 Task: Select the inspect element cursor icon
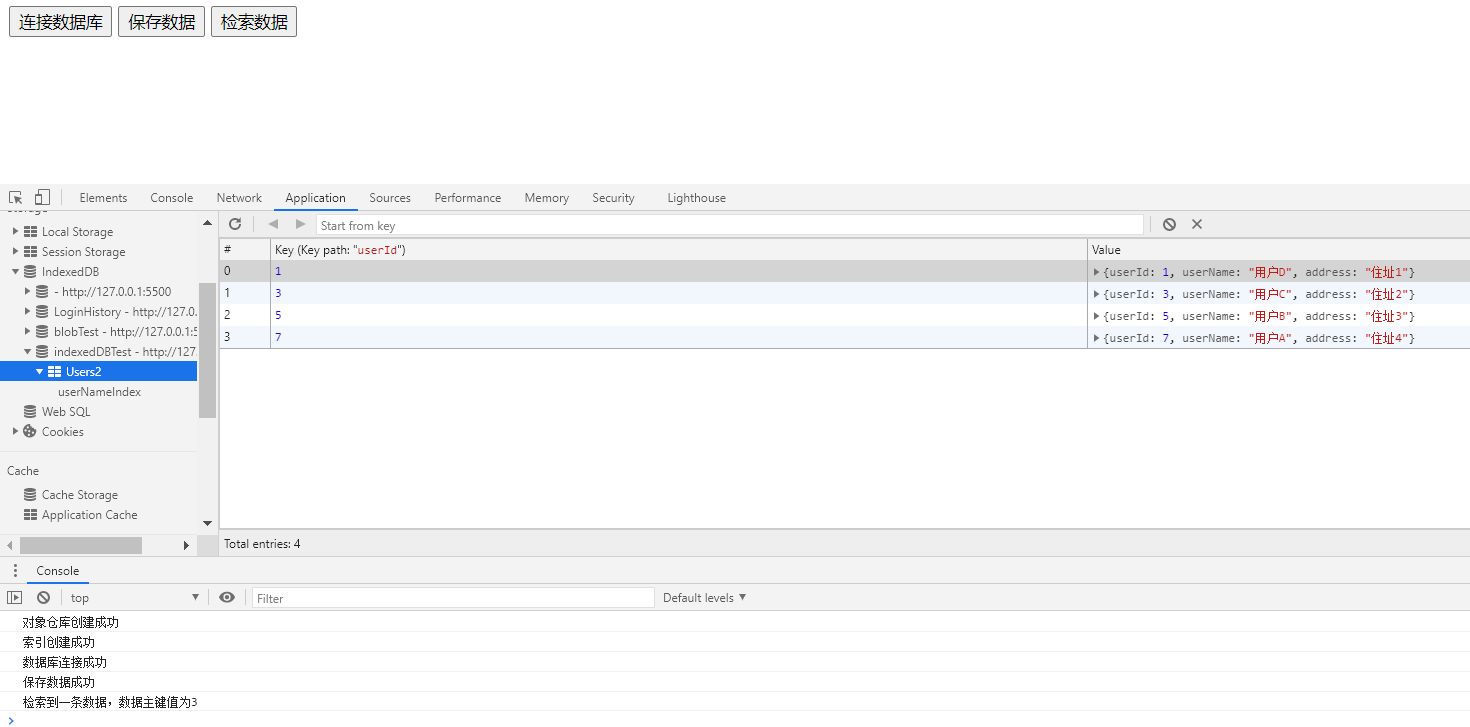16,198
